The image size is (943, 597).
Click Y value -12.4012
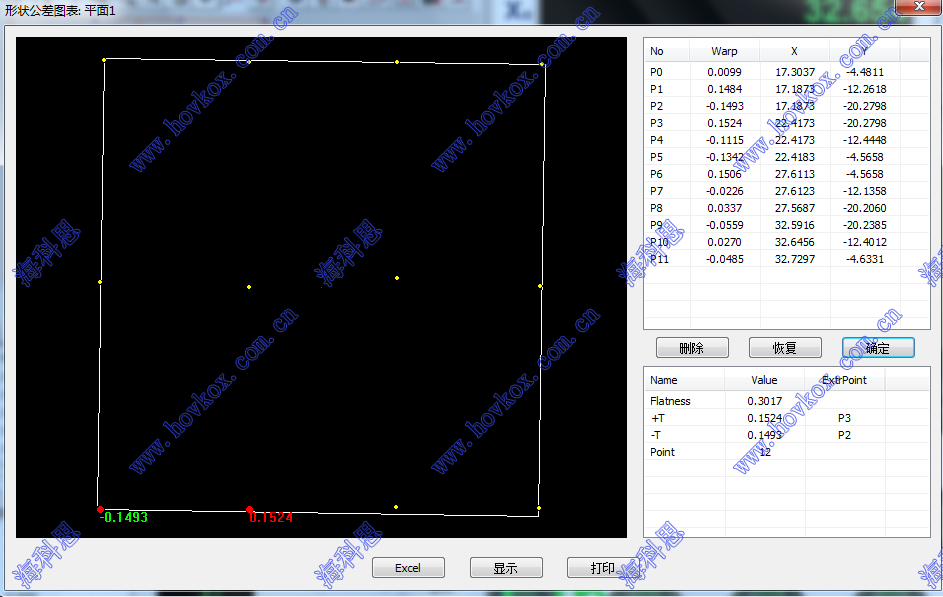click(x=864, y=242)
